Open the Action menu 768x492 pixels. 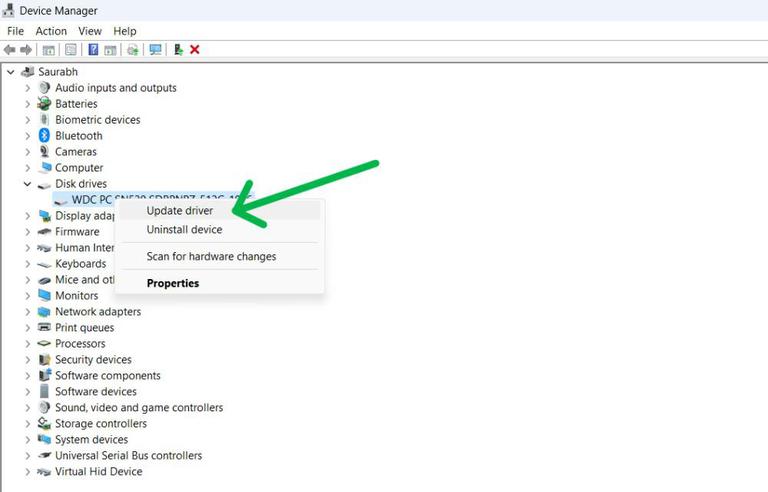coord(51,31)
